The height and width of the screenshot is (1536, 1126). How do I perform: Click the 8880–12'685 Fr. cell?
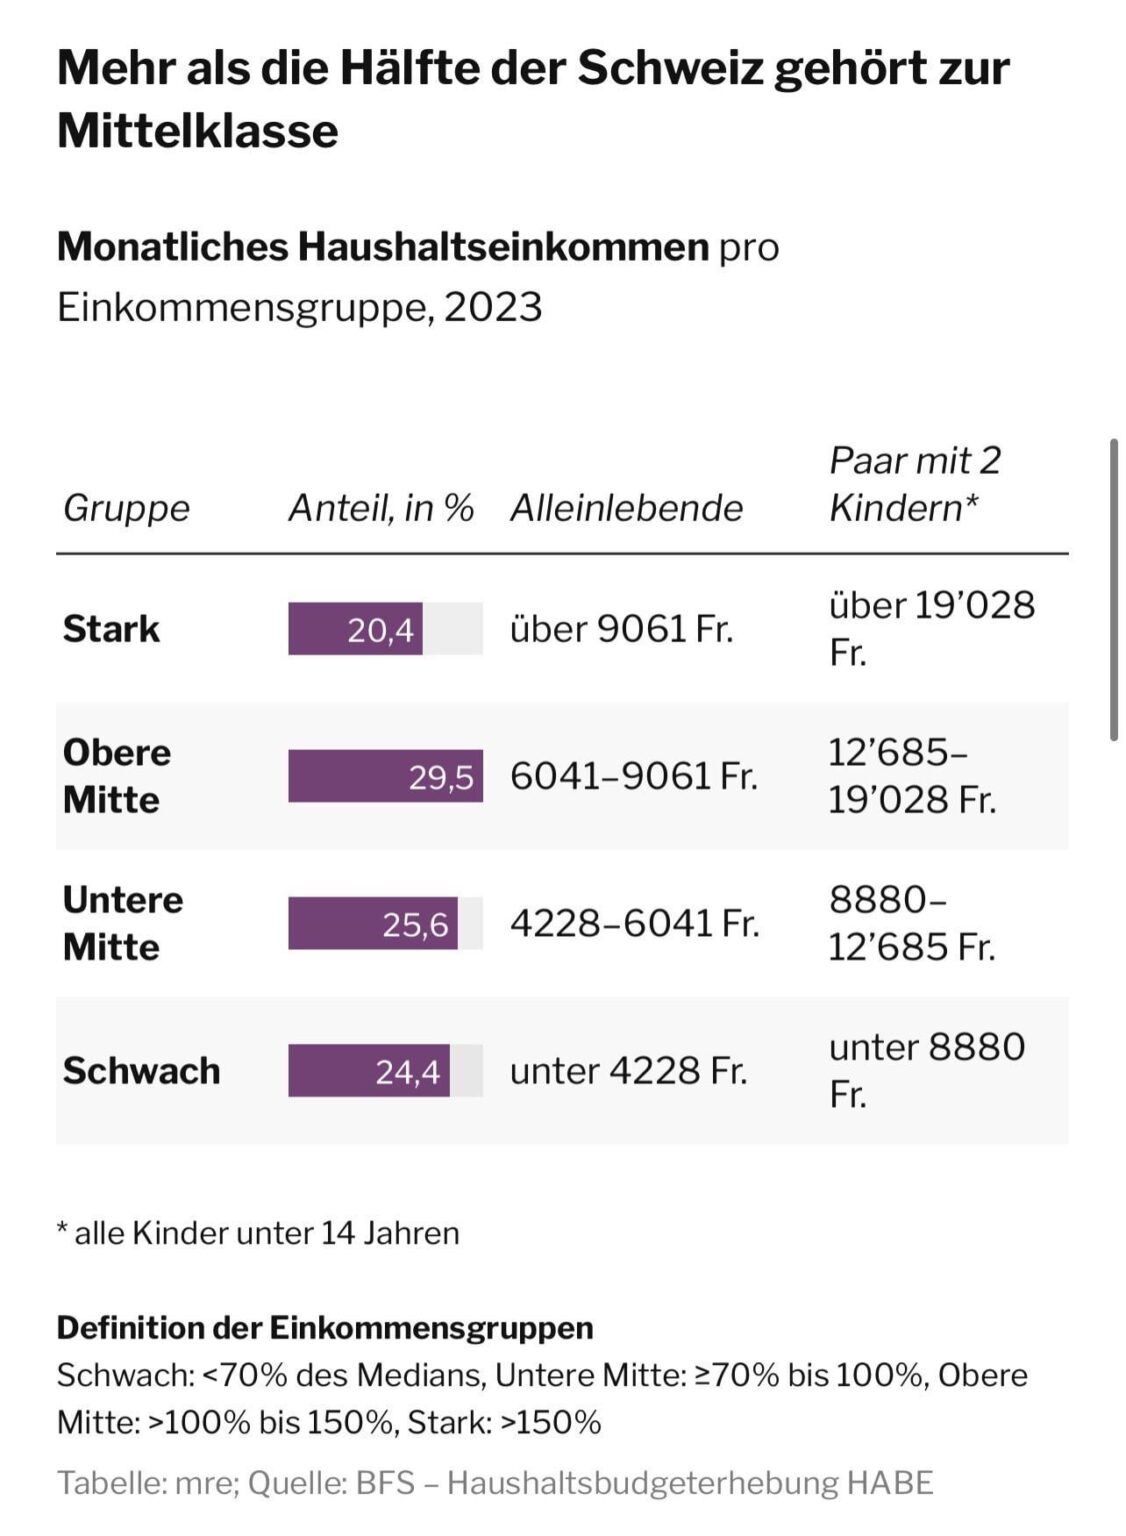point(912,923)
